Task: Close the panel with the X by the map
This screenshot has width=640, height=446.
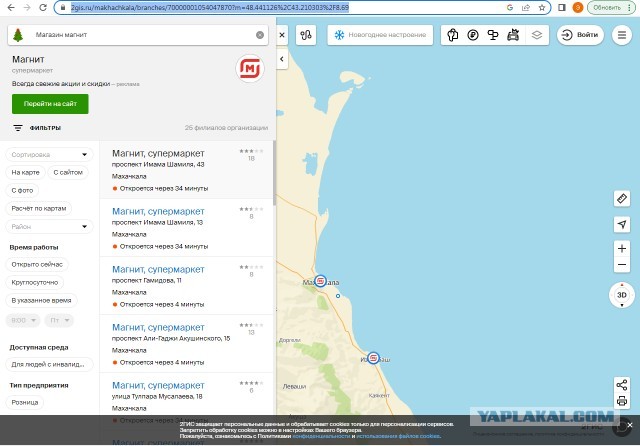Action: pyautogui.click(x=282, y=35)
